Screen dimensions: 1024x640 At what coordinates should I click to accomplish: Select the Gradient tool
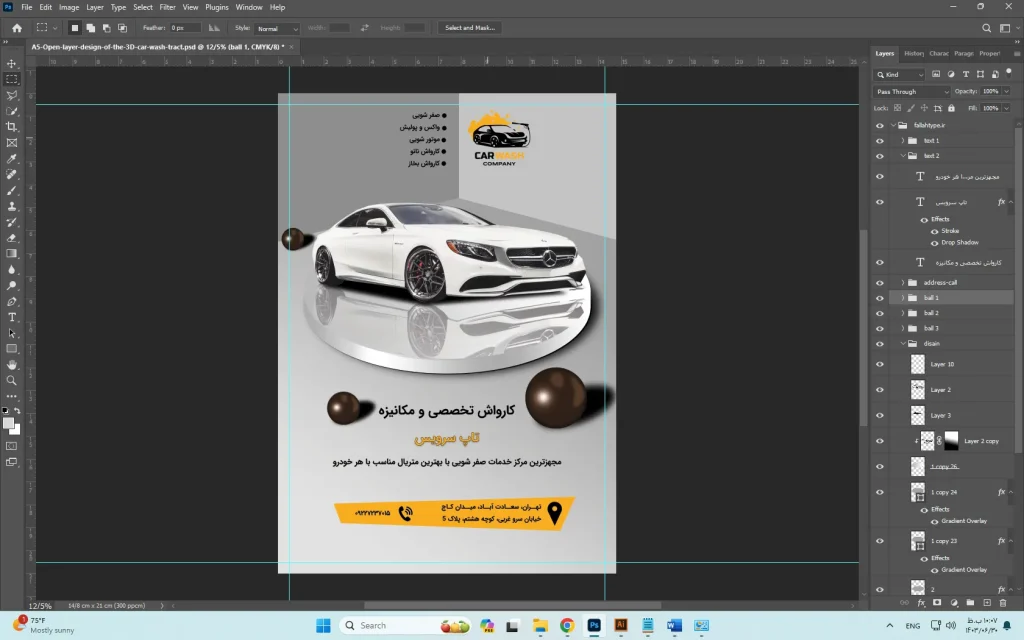(x=12, y=253)
